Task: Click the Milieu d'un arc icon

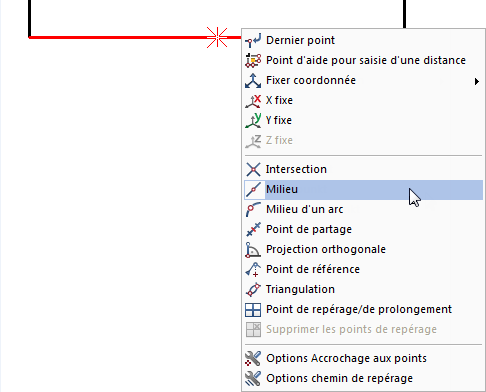Action: pos(253,209)
